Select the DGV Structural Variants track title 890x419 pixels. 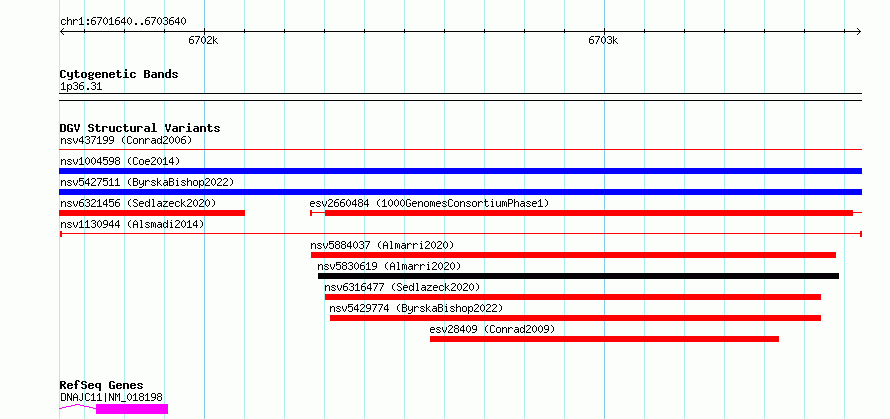140,128
